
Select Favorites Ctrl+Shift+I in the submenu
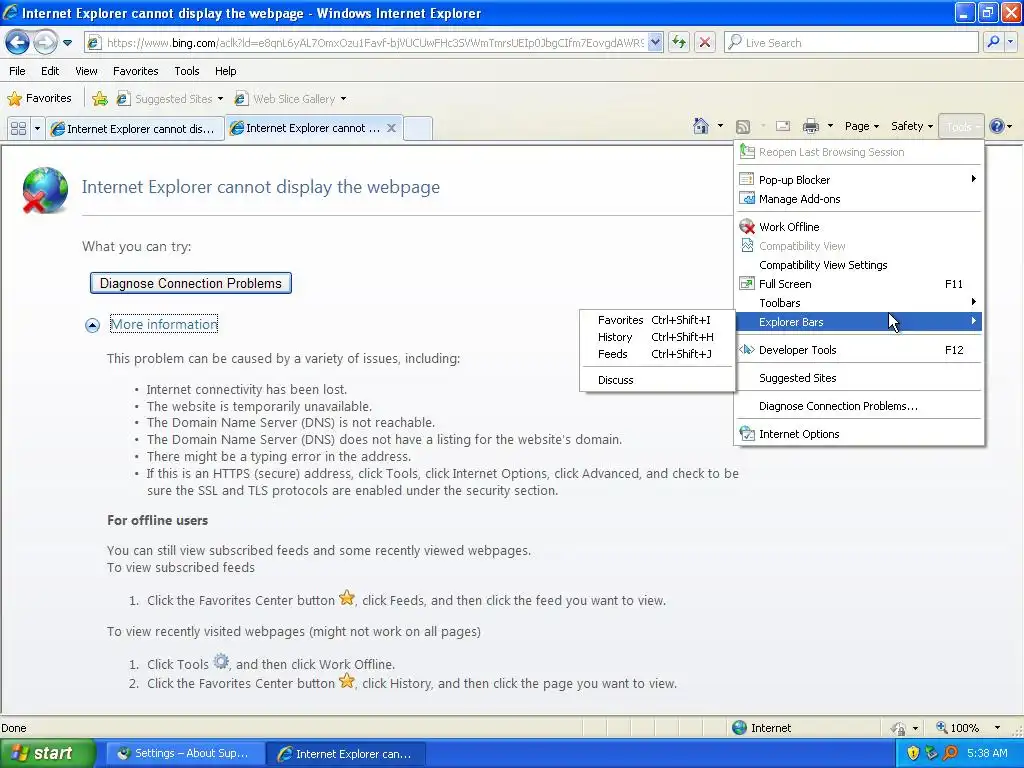657,320
